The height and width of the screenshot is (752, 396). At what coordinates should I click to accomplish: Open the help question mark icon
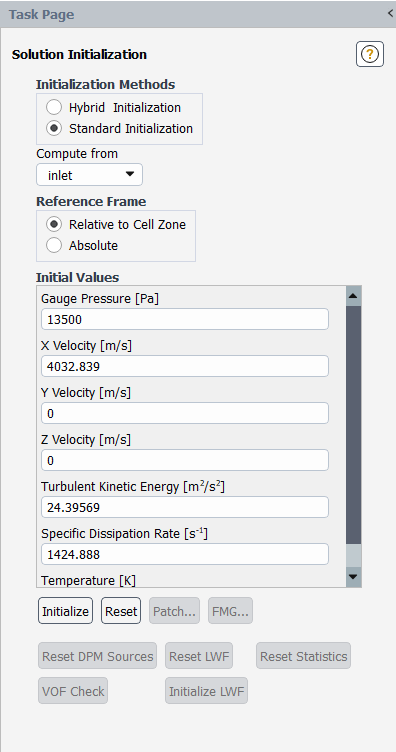coord(370,54)
